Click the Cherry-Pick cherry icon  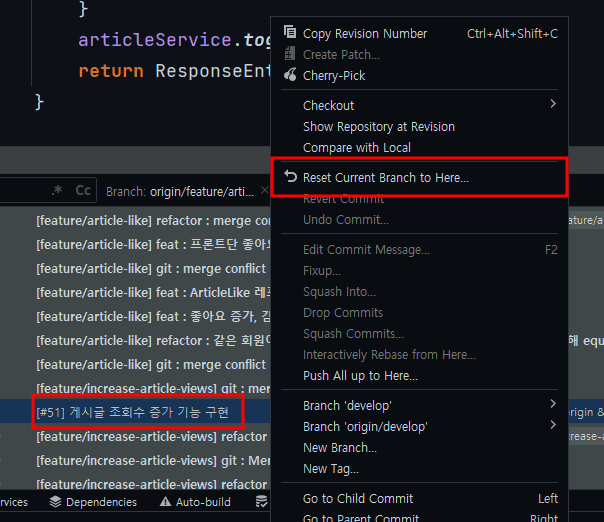(290, 75)
